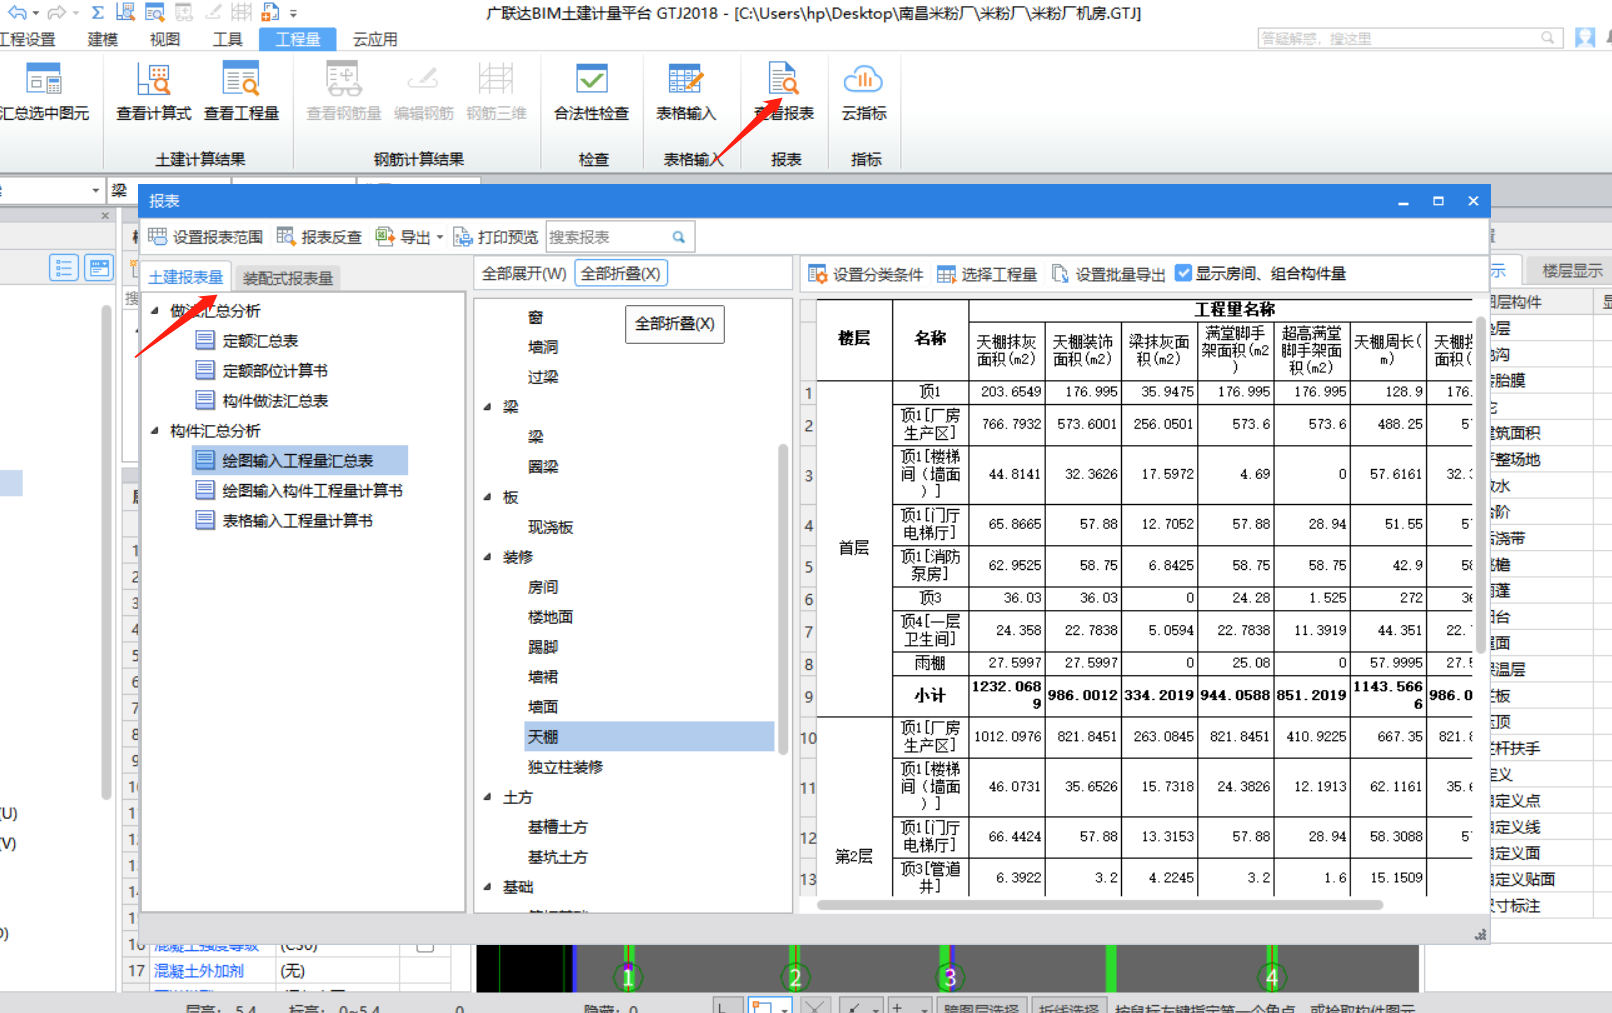
Task: Switch to the 视图 ribbon tab
Action: tap(165, 39)
